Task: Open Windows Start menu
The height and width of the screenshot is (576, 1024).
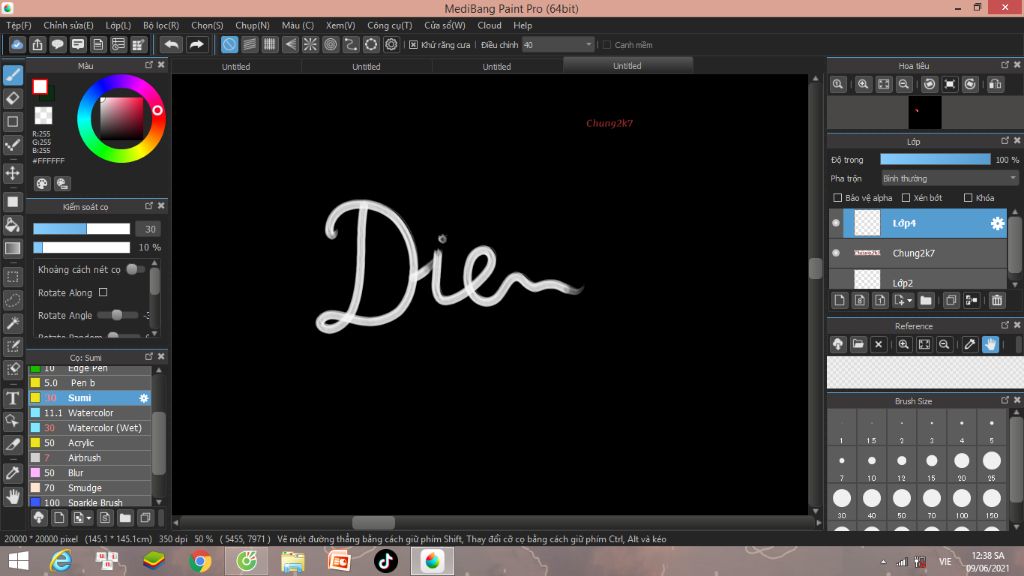Action: pos(18,561)
